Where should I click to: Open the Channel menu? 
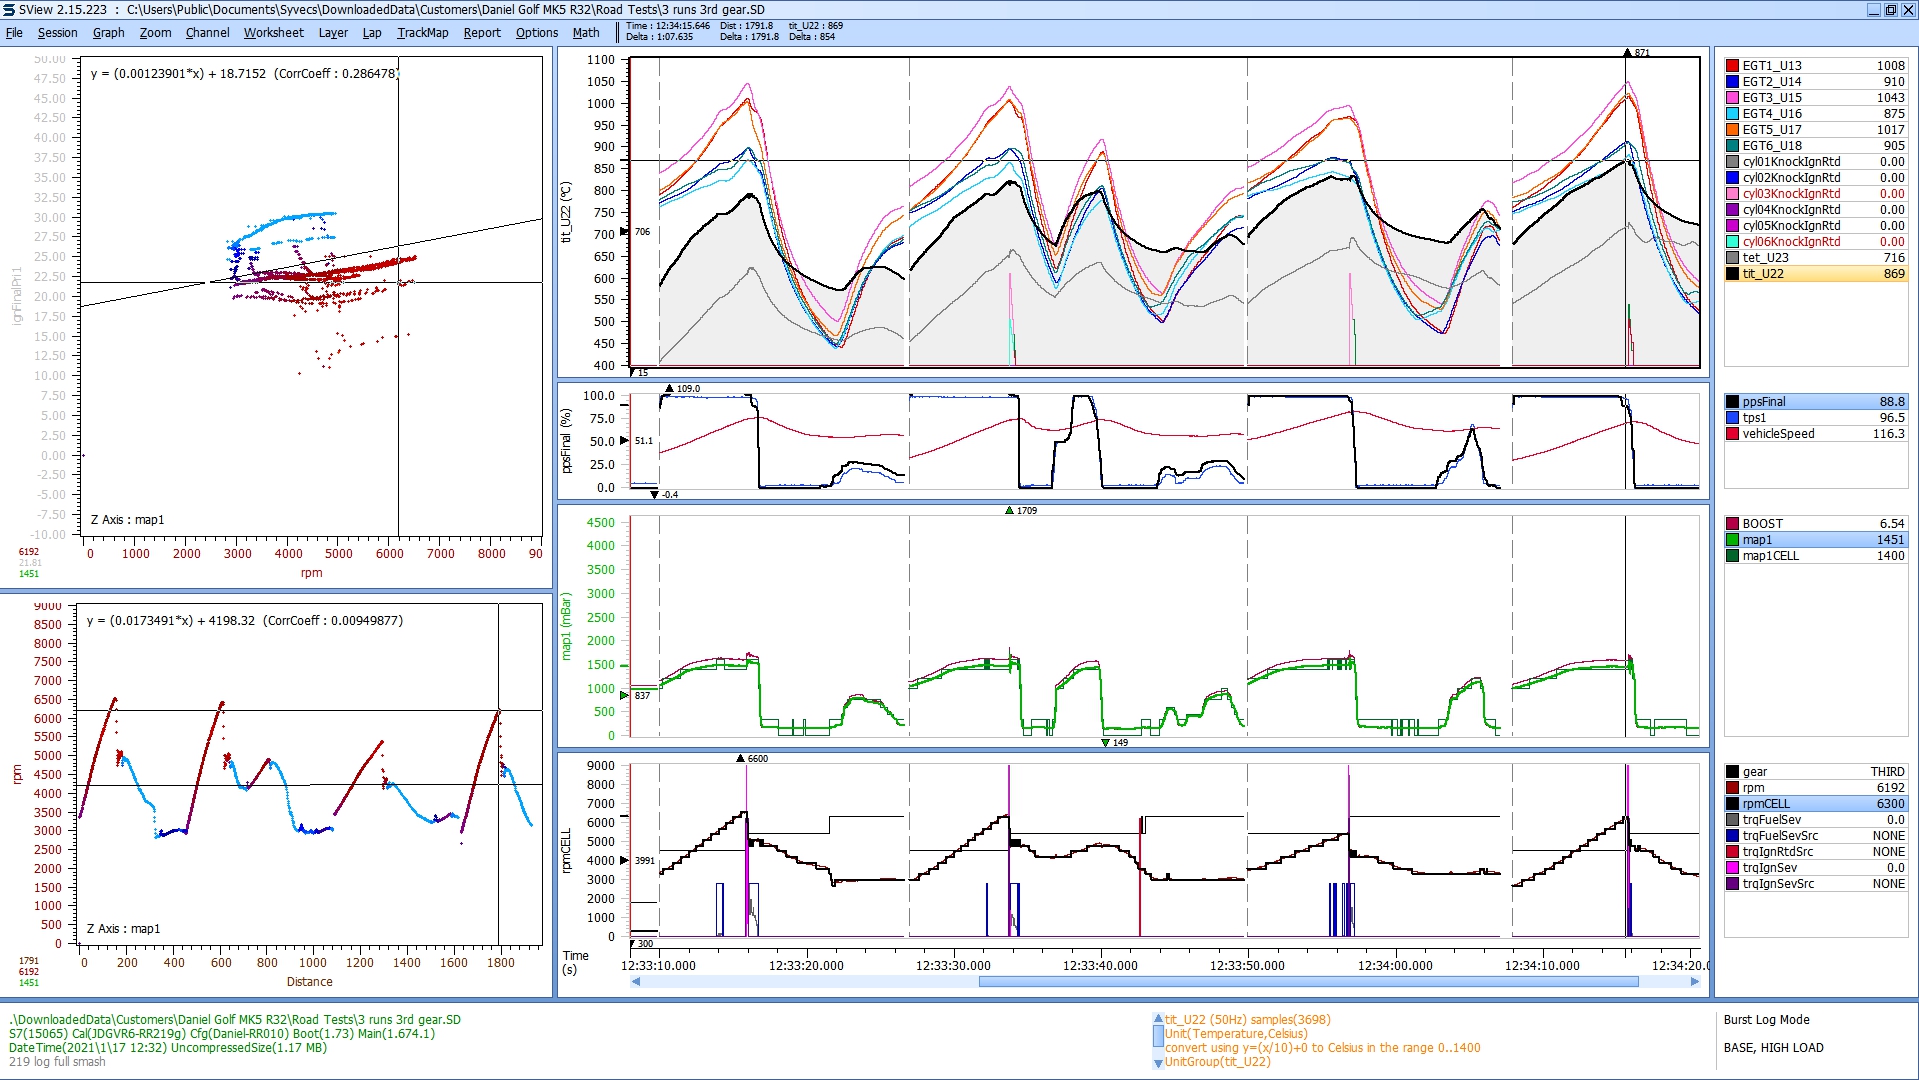[207, 33]
